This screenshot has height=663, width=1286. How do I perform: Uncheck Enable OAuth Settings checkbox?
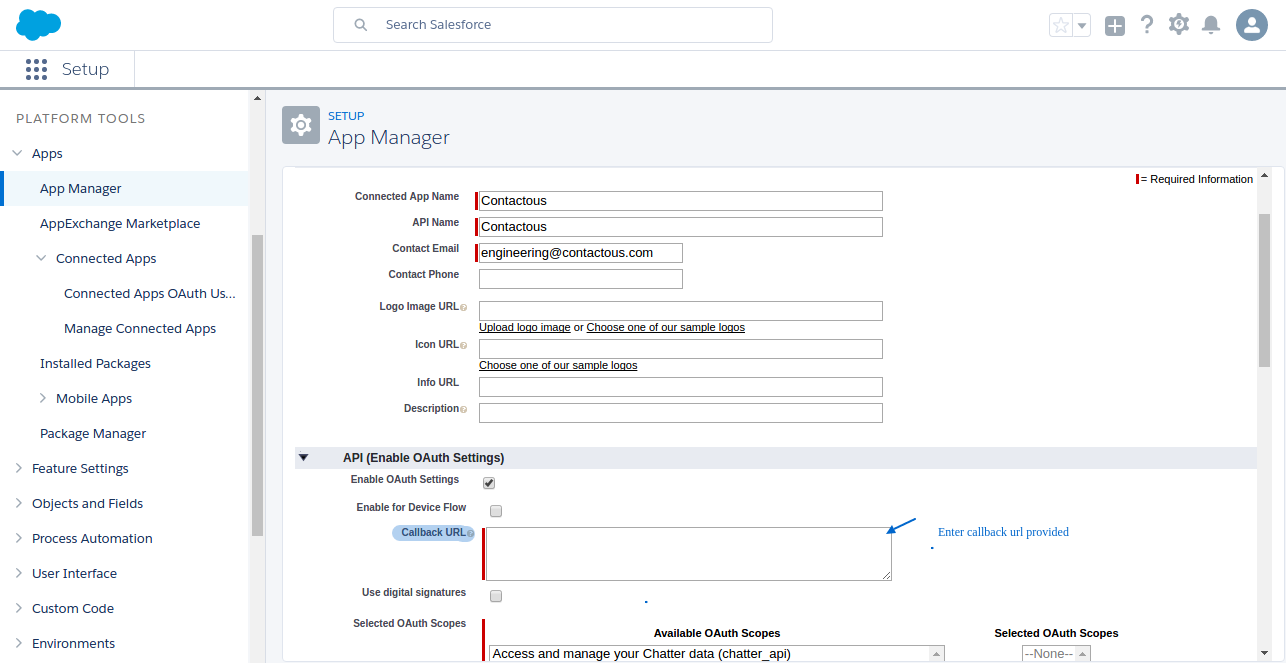[489, 483]
